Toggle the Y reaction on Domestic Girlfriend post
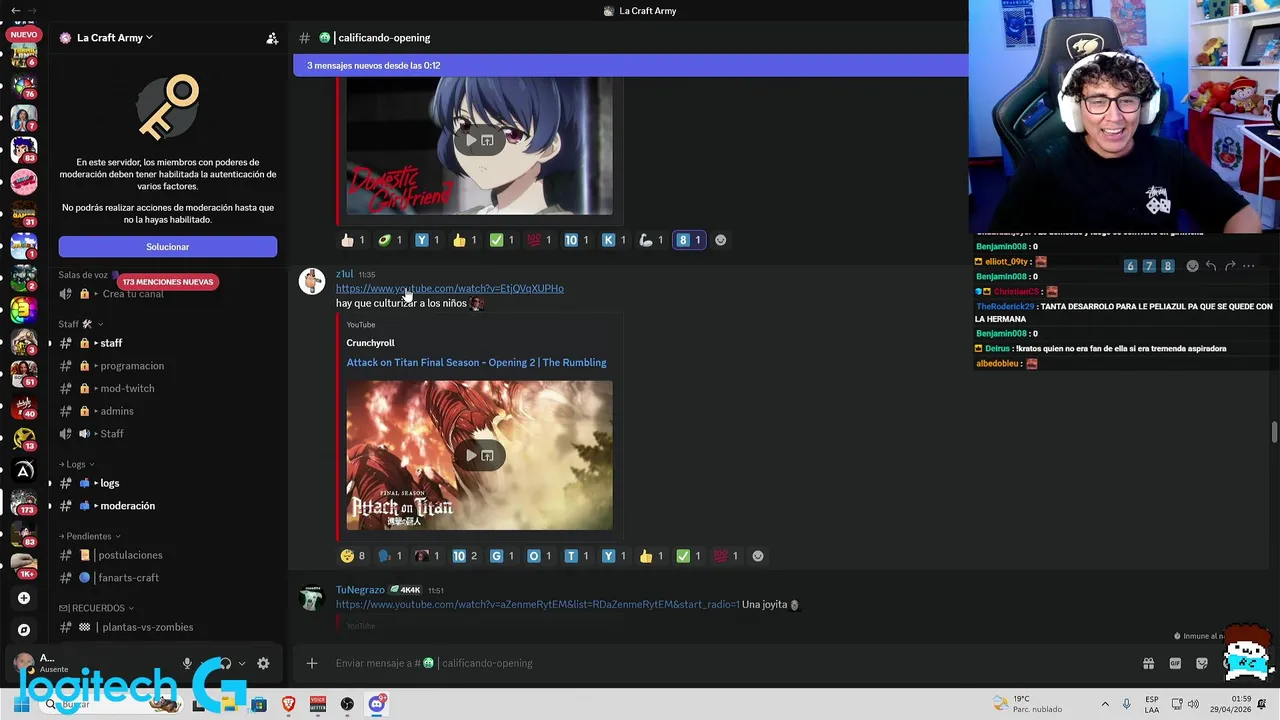Viewport: 1280px width, 720px height. [427, 240]
